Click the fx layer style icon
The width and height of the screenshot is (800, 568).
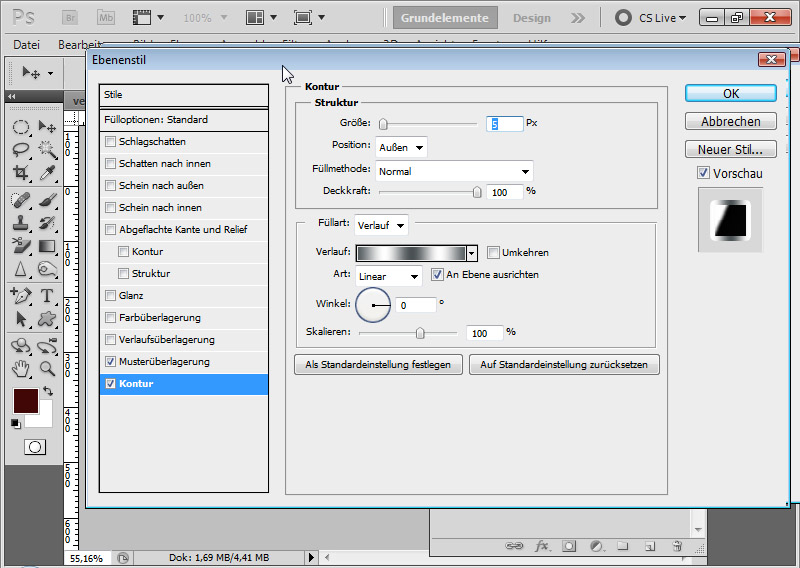[x=543, y=547]
